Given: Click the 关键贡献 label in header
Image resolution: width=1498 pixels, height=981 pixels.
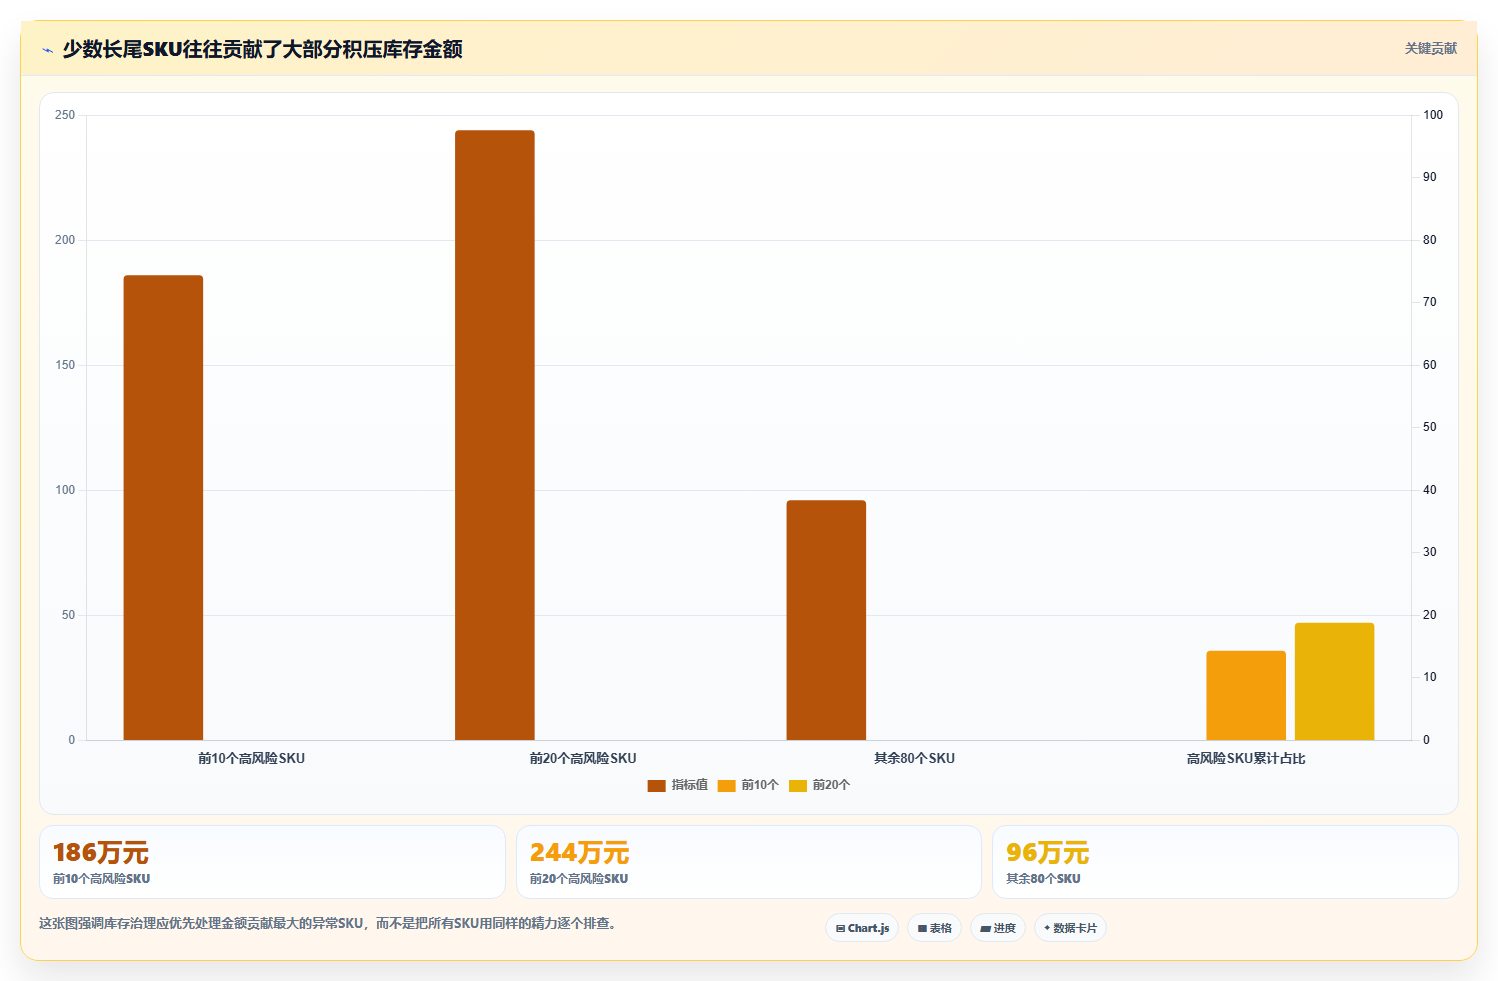Looking at the screenshot, I should coord(1430,48).
